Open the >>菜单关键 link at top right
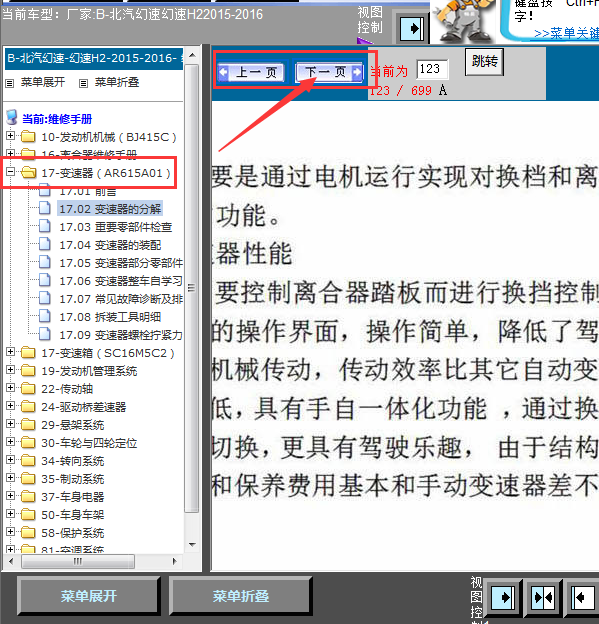This screenshot has width=599, height=624. [566, 33]
